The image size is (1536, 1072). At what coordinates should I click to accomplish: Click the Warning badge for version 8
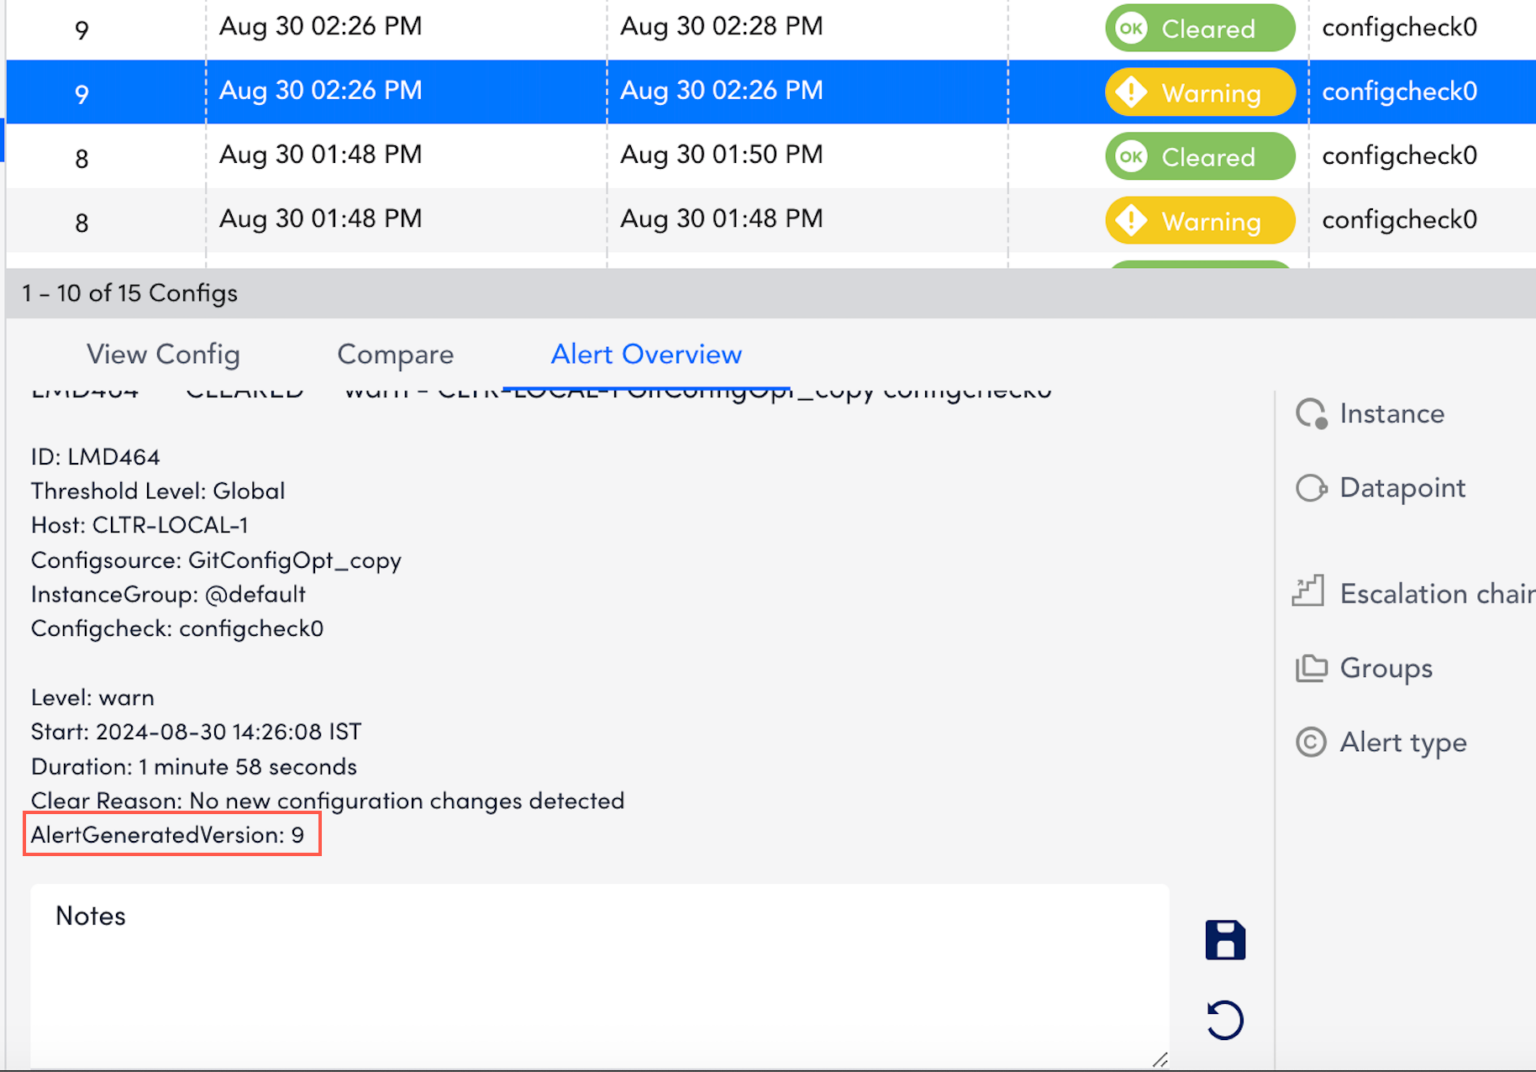[x=1199, y=220]
